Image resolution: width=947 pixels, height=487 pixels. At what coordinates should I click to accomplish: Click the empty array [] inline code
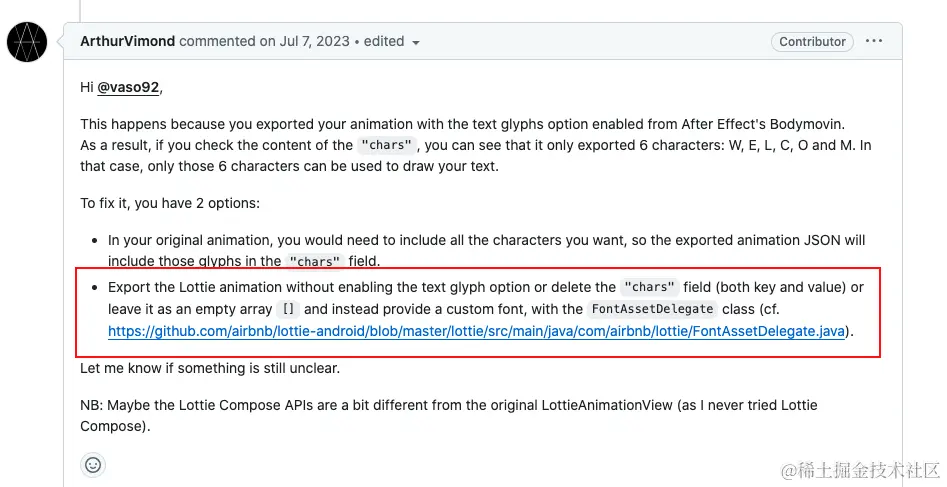click(x=288, y=309)
